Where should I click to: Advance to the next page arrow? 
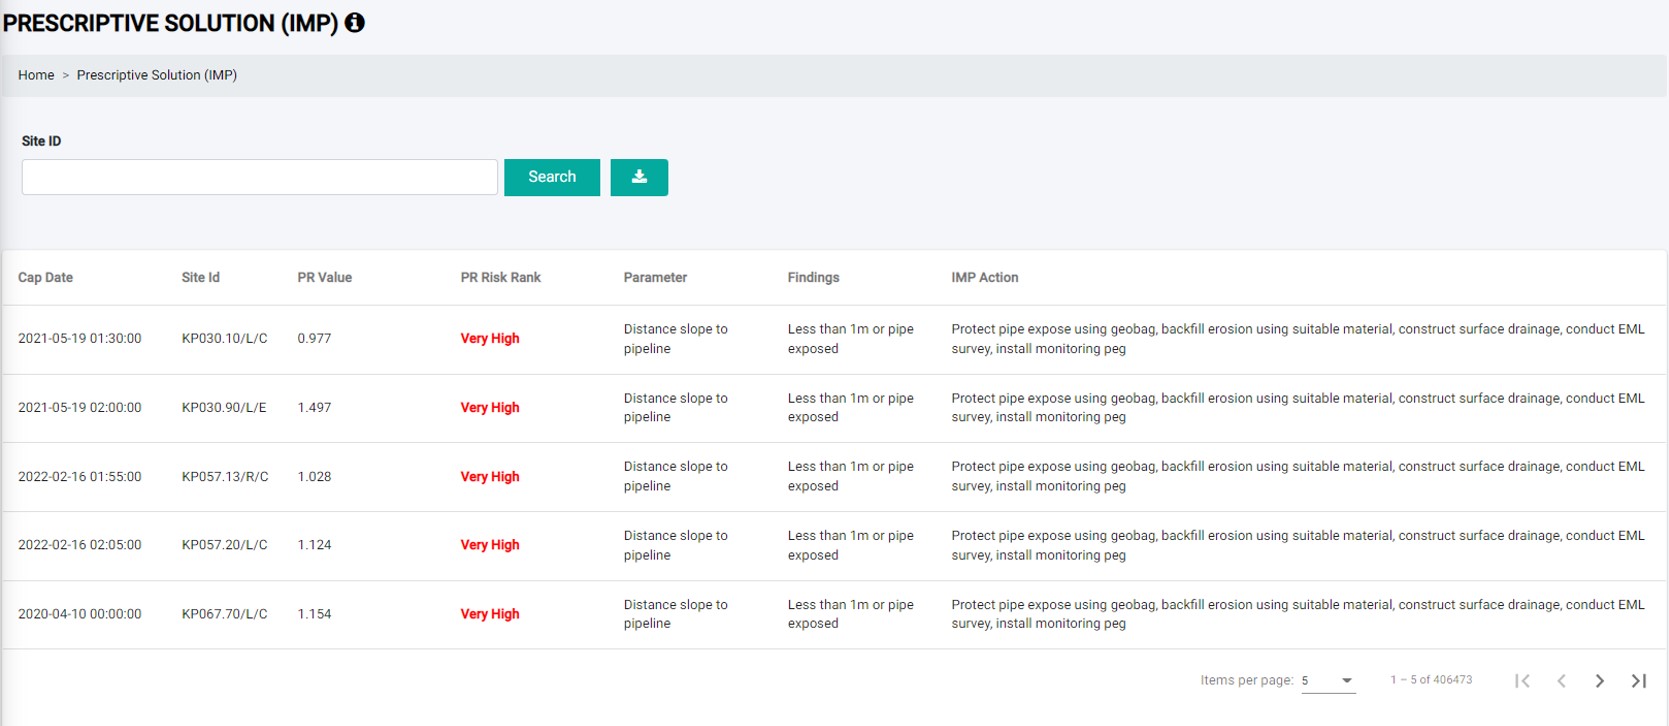[1600, 681]
